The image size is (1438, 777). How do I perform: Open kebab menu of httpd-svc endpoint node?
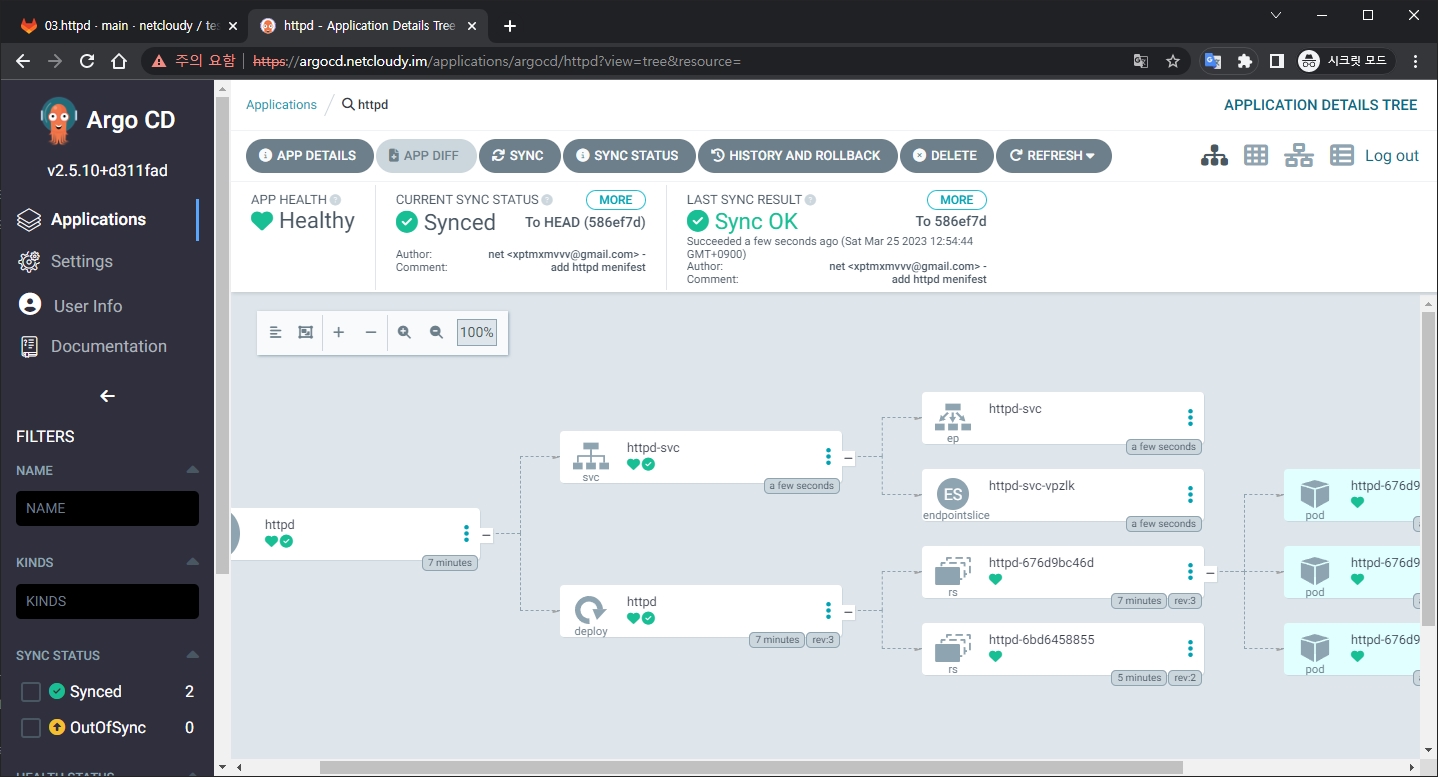(x=1190, y=418)
